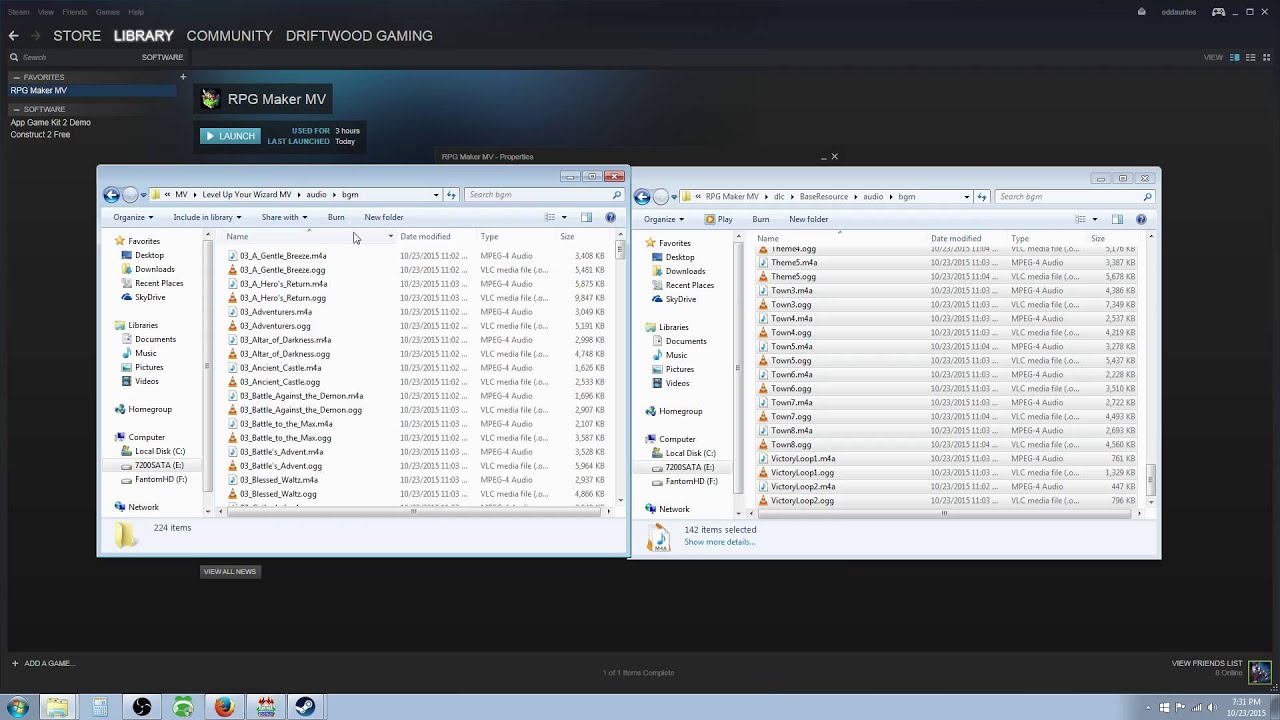Open Organize dropdown in left Explorer window
Viewport: 1280px width, 720px height.
coord(132,217)
